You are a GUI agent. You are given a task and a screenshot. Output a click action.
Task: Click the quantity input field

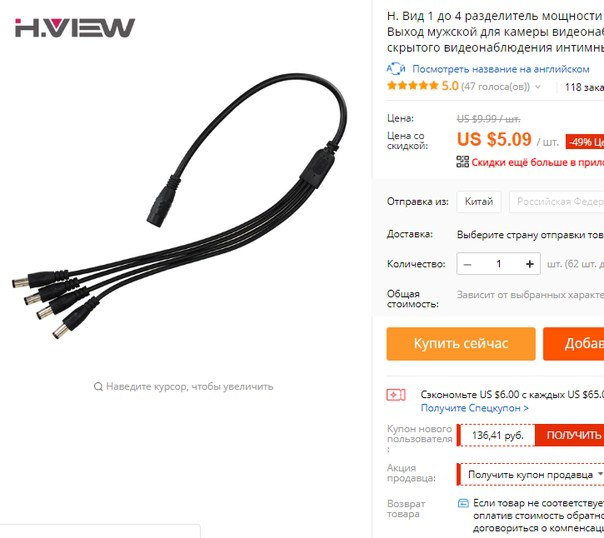coord(498,264)
